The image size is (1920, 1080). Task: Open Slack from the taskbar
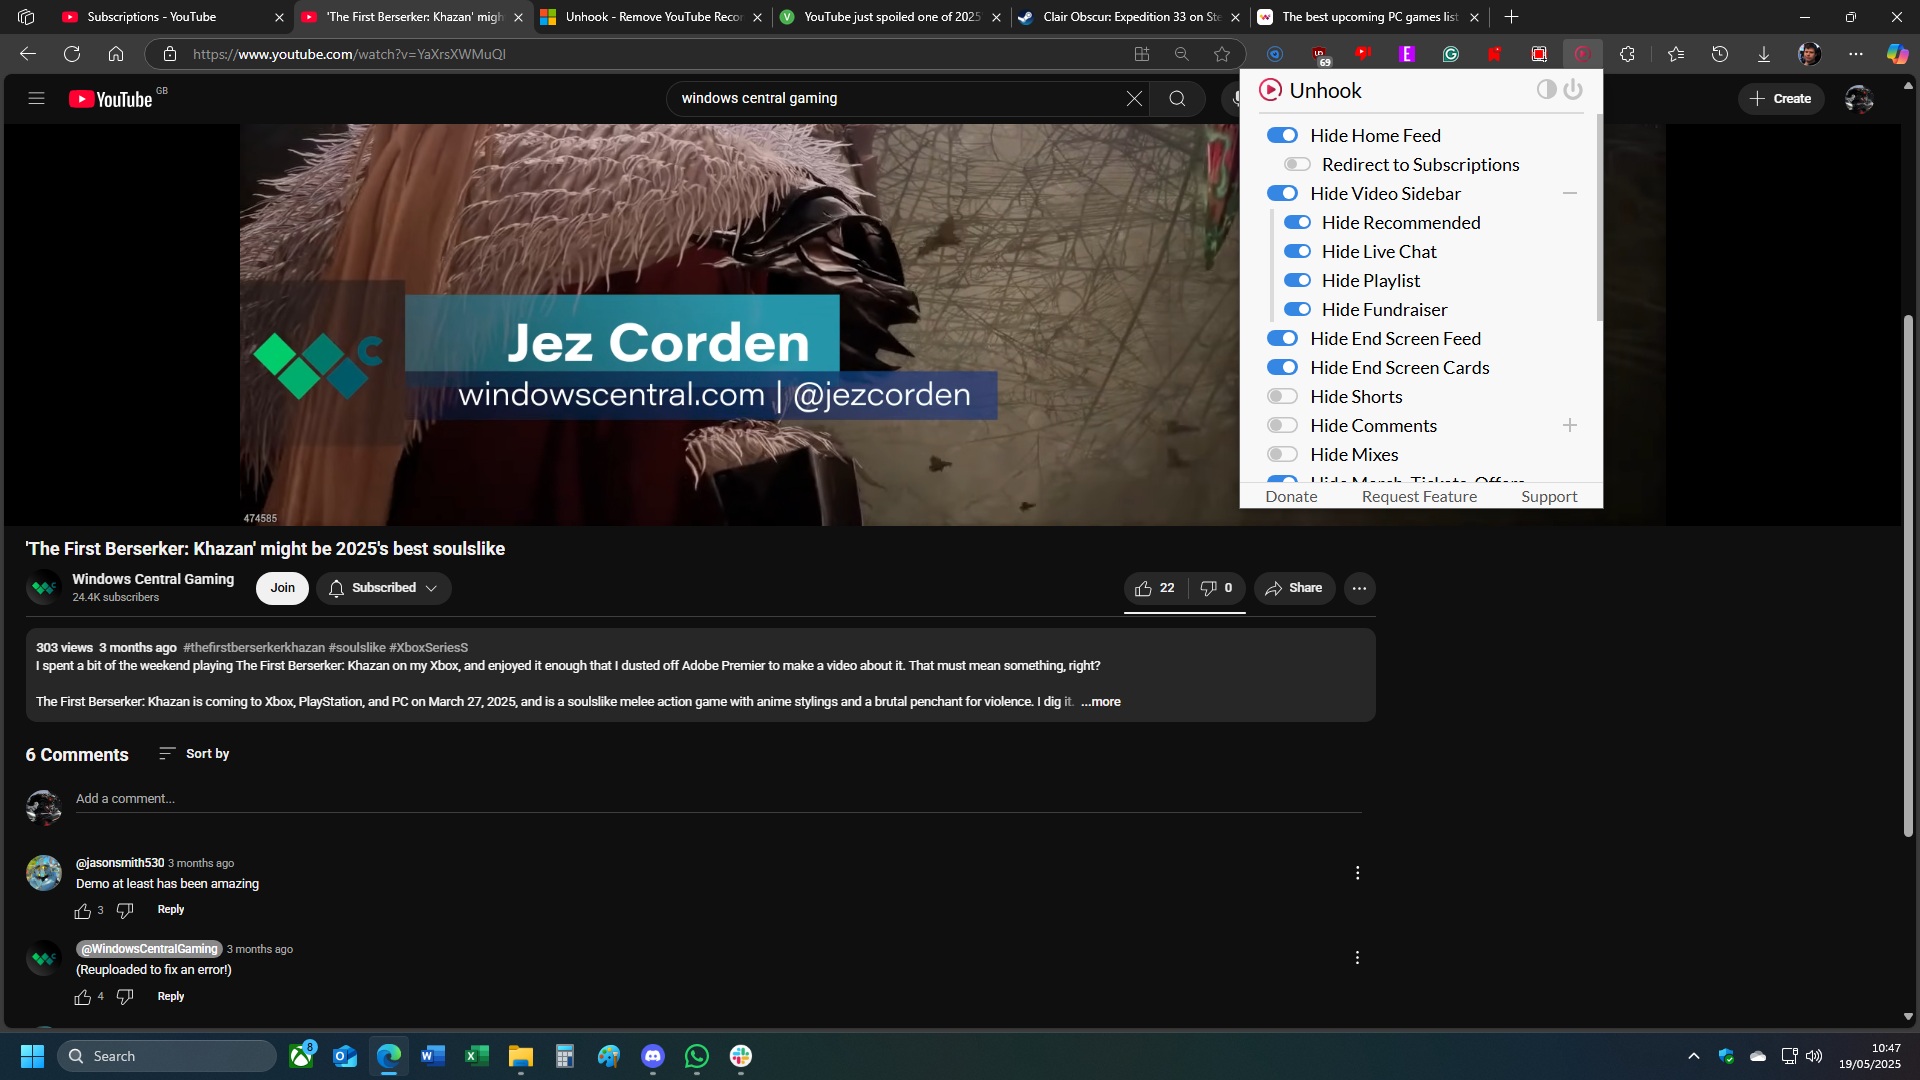[x=741, y=1056]
